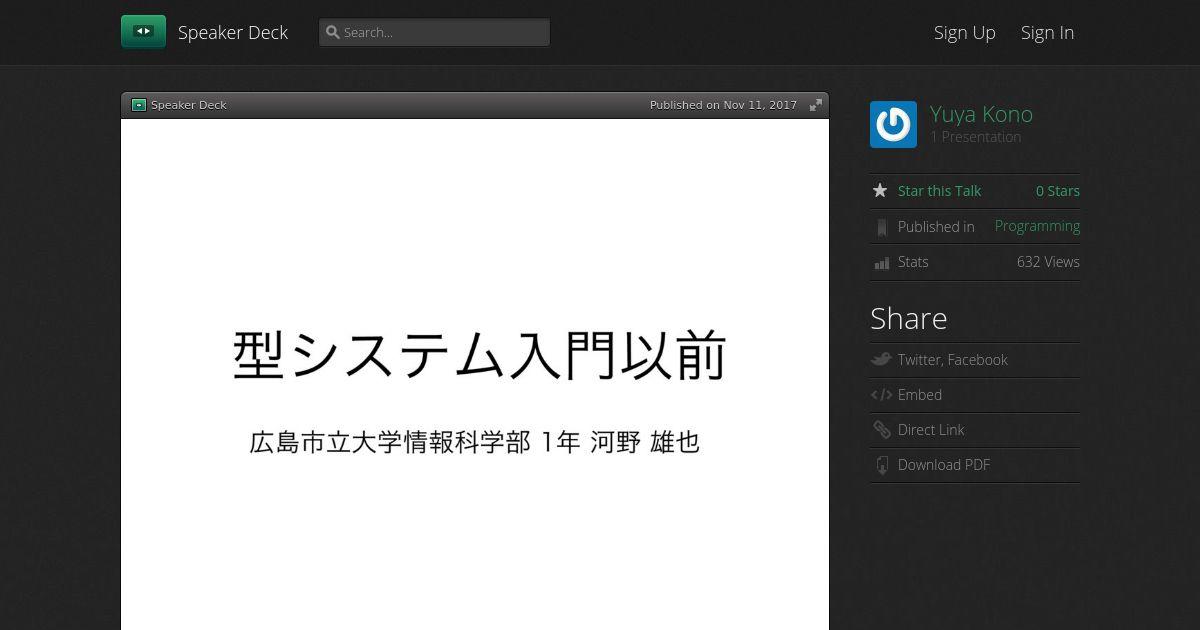The height and width of the screenshot is (630, 1200).
Task: Click the 1 Presentation text
Action: pyautogui.click(x=975, y=137)
